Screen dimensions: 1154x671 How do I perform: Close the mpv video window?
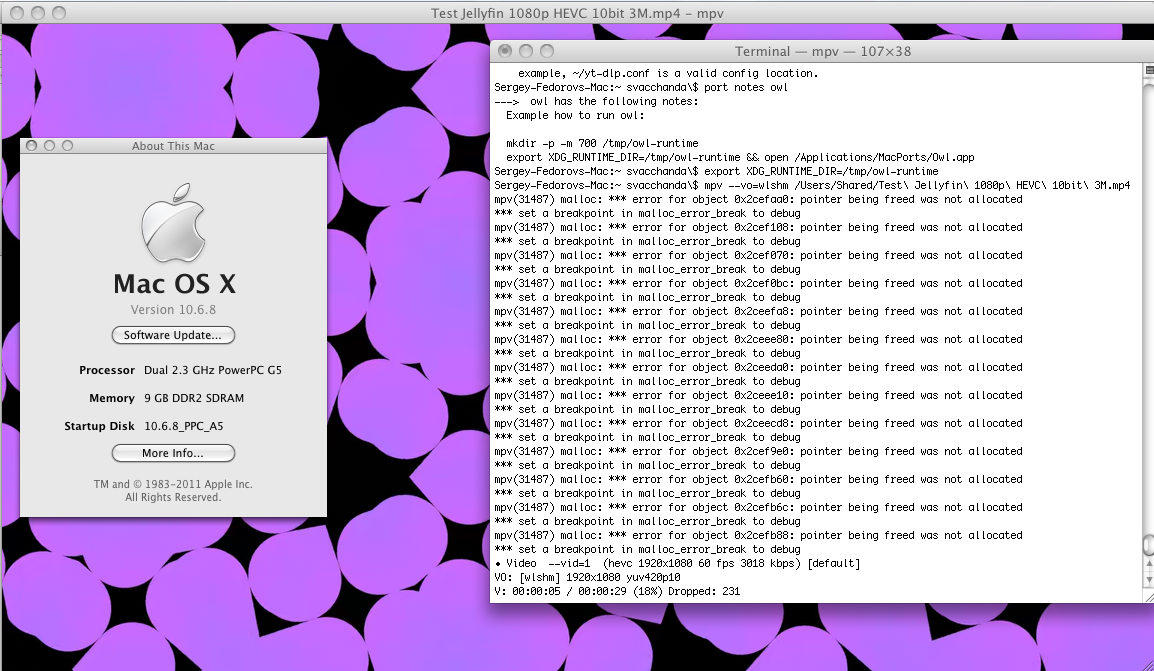(17, 13)
